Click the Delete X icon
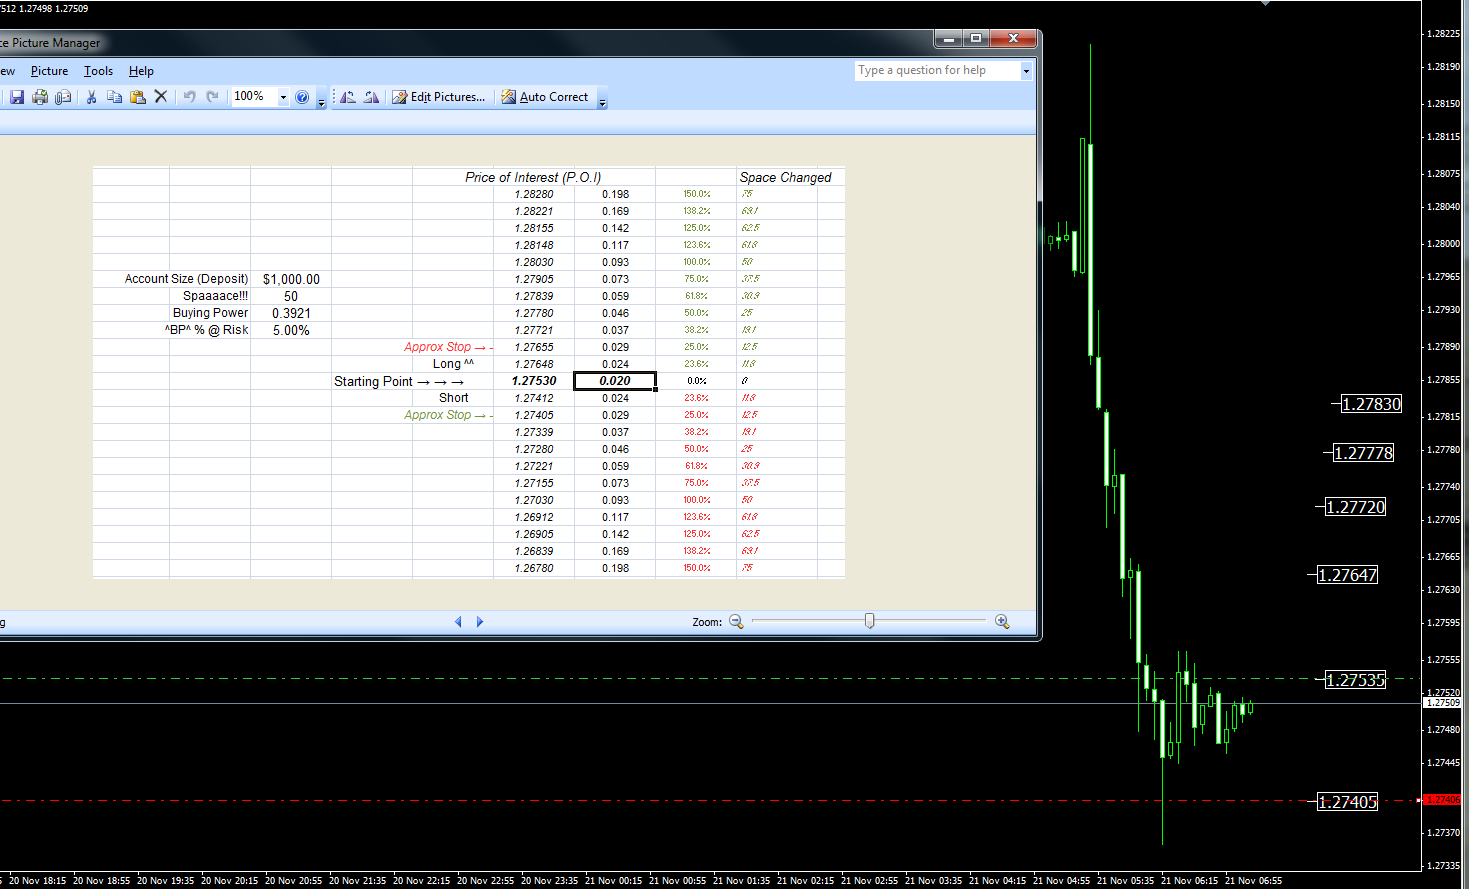The width and height of the screenshot is (1469, 889). point(160,97)
